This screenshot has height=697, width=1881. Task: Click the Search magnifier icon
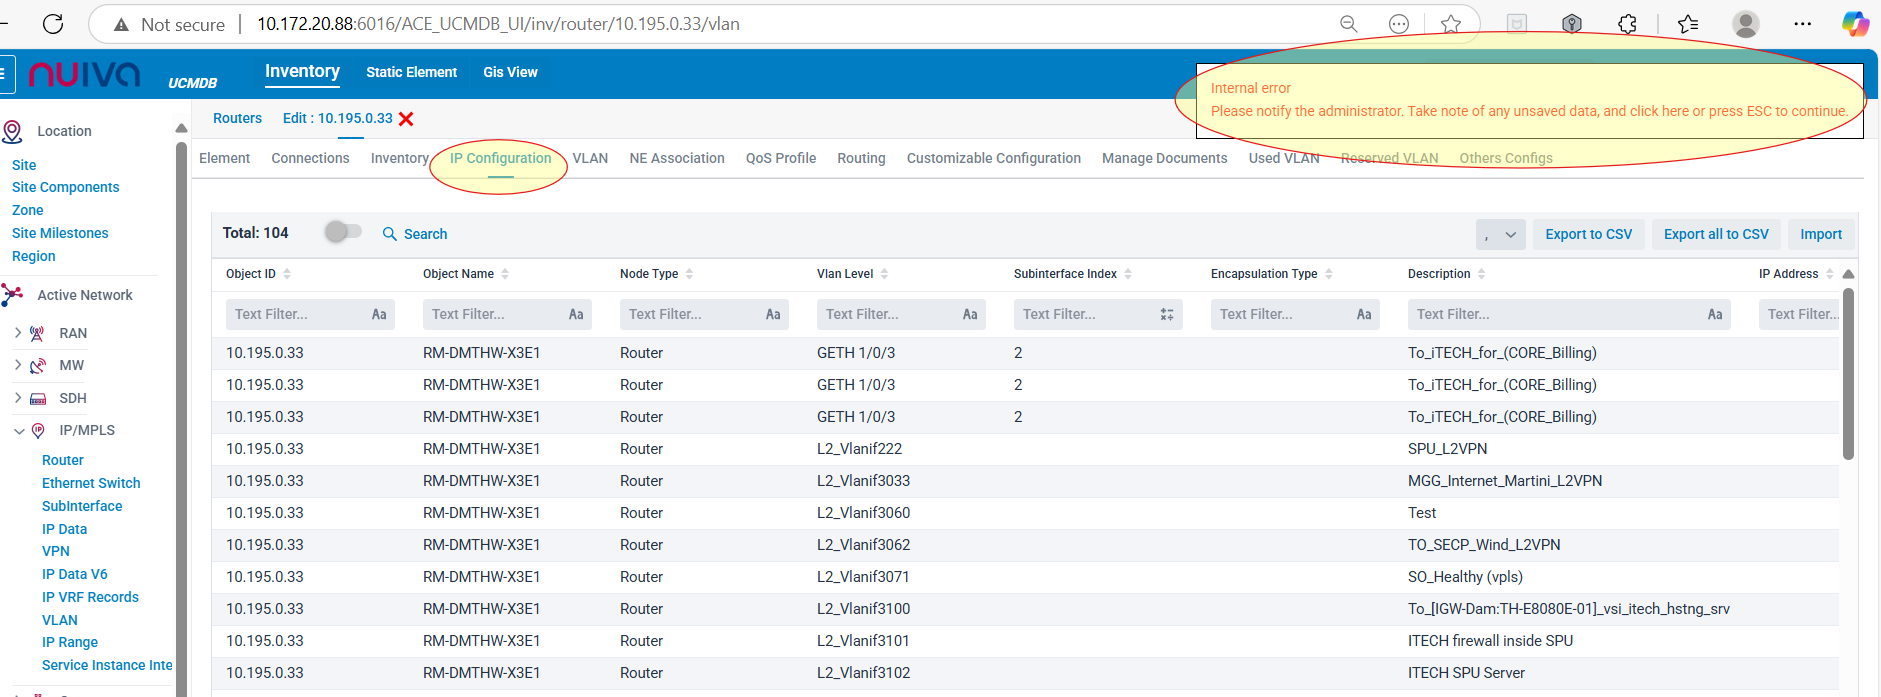pos(390,234)
